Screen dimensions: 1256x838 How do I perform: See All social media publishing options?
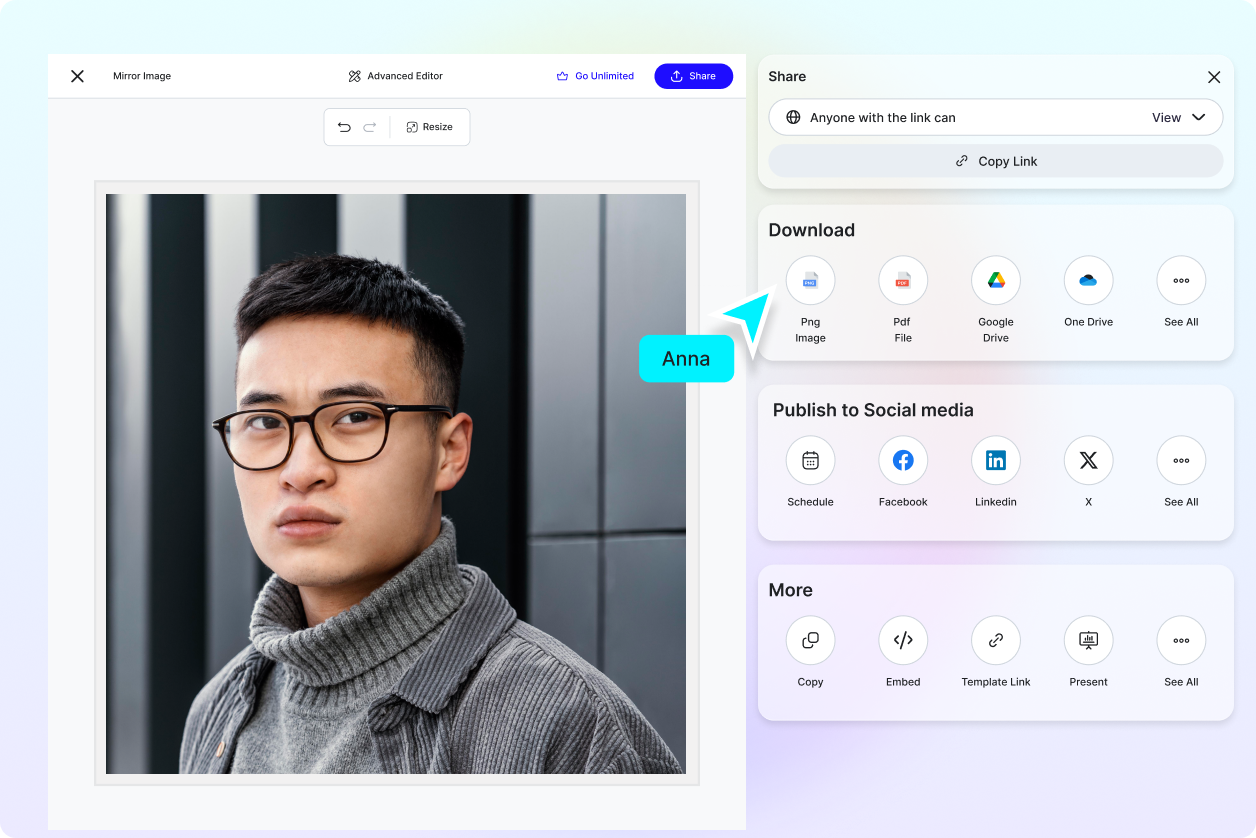tap(1181, 460)
